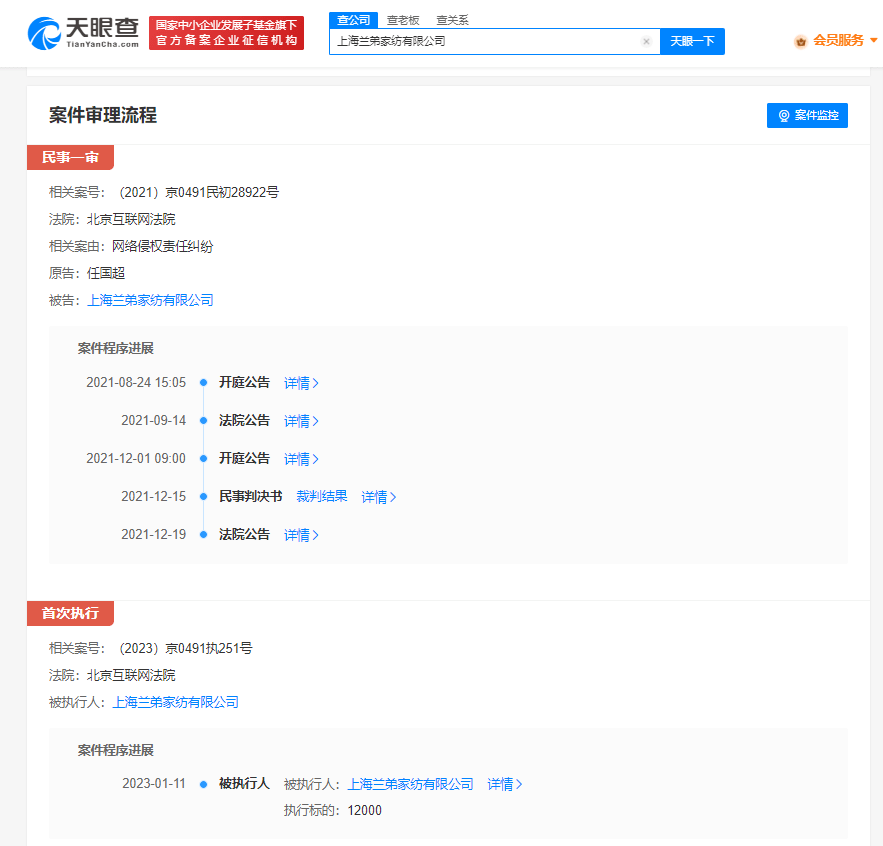This screenshot has width=883, height=846.
Task: Open 详情 for 2021-12-01 开庭公告
Action: 301,459
